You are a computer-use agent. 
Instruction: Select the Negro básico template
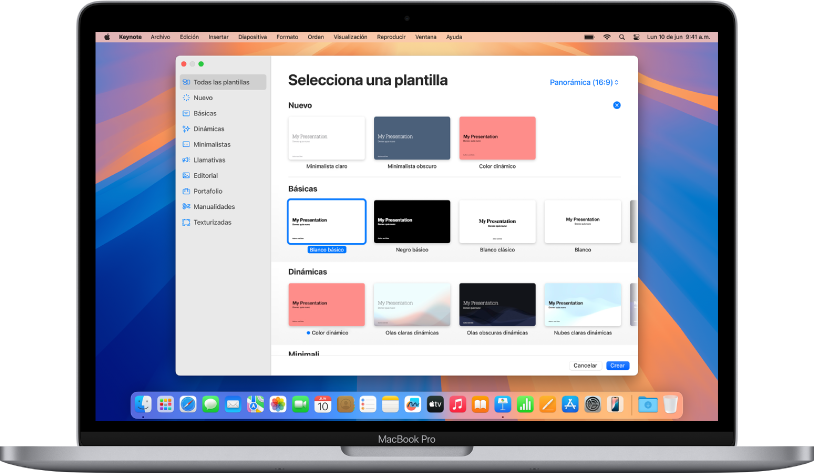pos(412,221)
